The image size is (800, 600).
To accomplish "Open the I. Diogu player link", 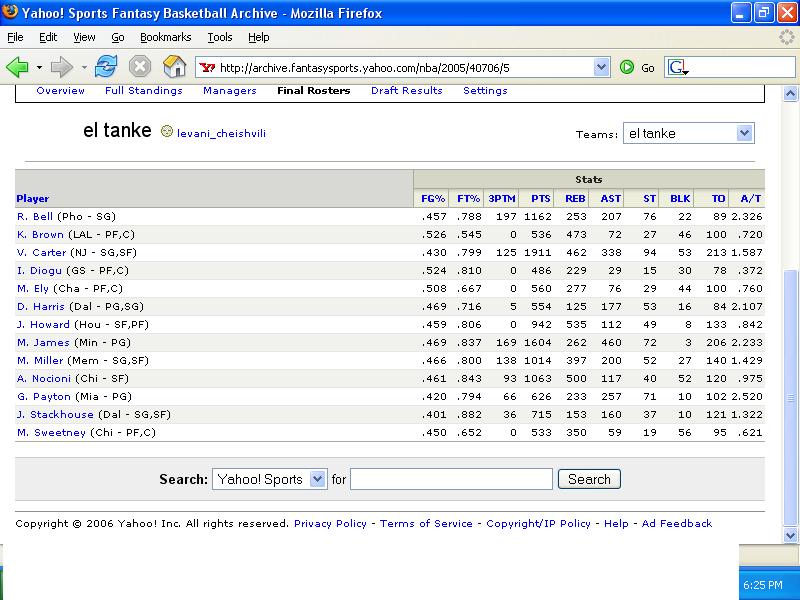I will [x=39, y=270].
